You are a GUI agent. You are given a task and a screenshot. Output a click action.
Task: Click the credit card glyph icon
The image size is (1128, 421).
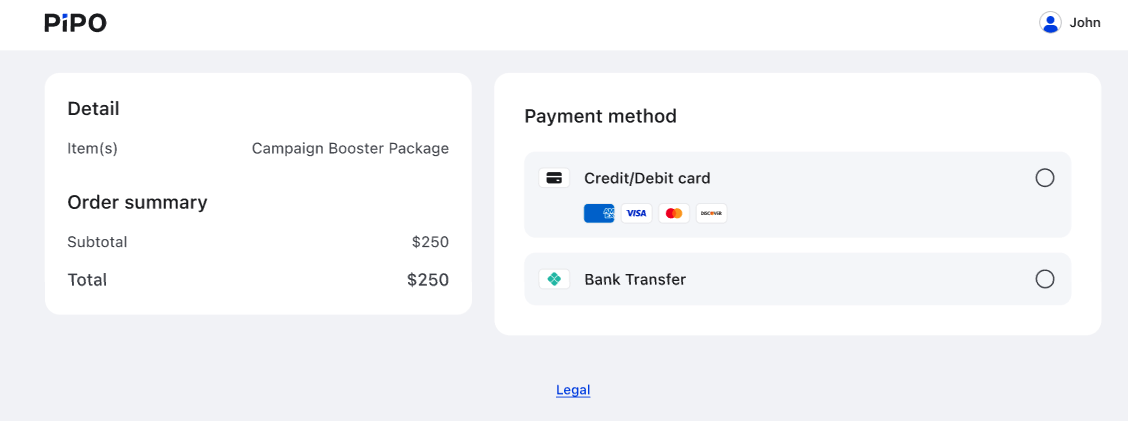coord(554,178)
